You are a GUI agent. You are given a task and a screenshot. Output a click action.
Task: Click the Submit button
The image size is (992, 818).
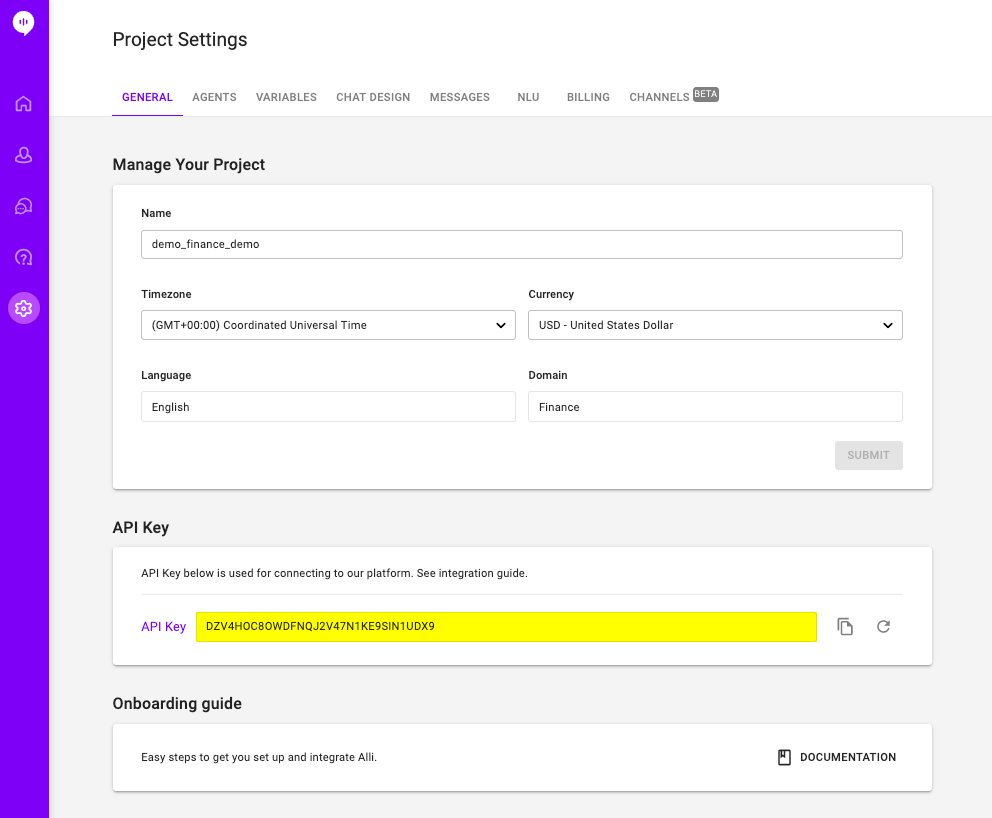point(869,455)
